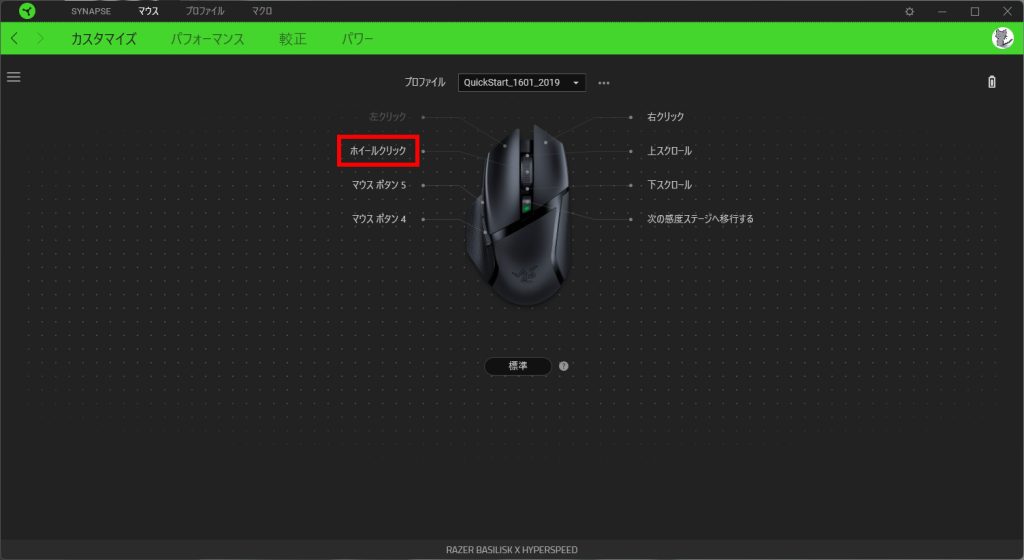Switch to the パフォーマンス tab

tap(208, 39)
